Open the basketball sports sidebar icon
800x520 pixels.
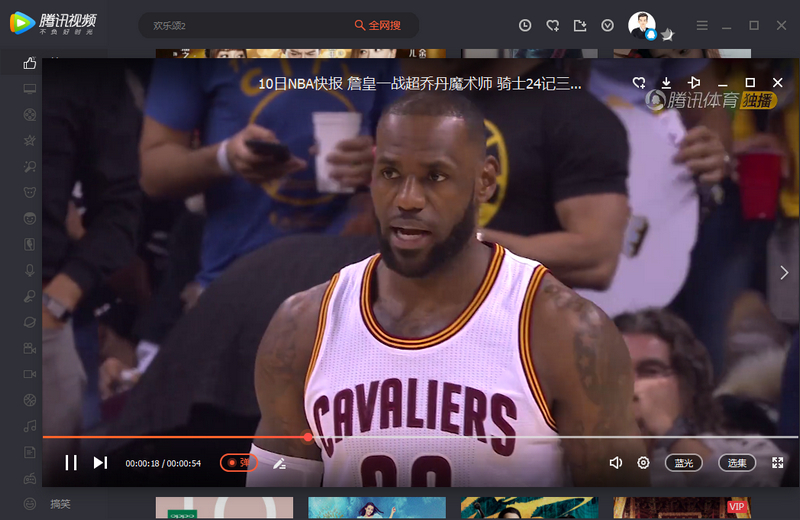click(x=30, y=400)
